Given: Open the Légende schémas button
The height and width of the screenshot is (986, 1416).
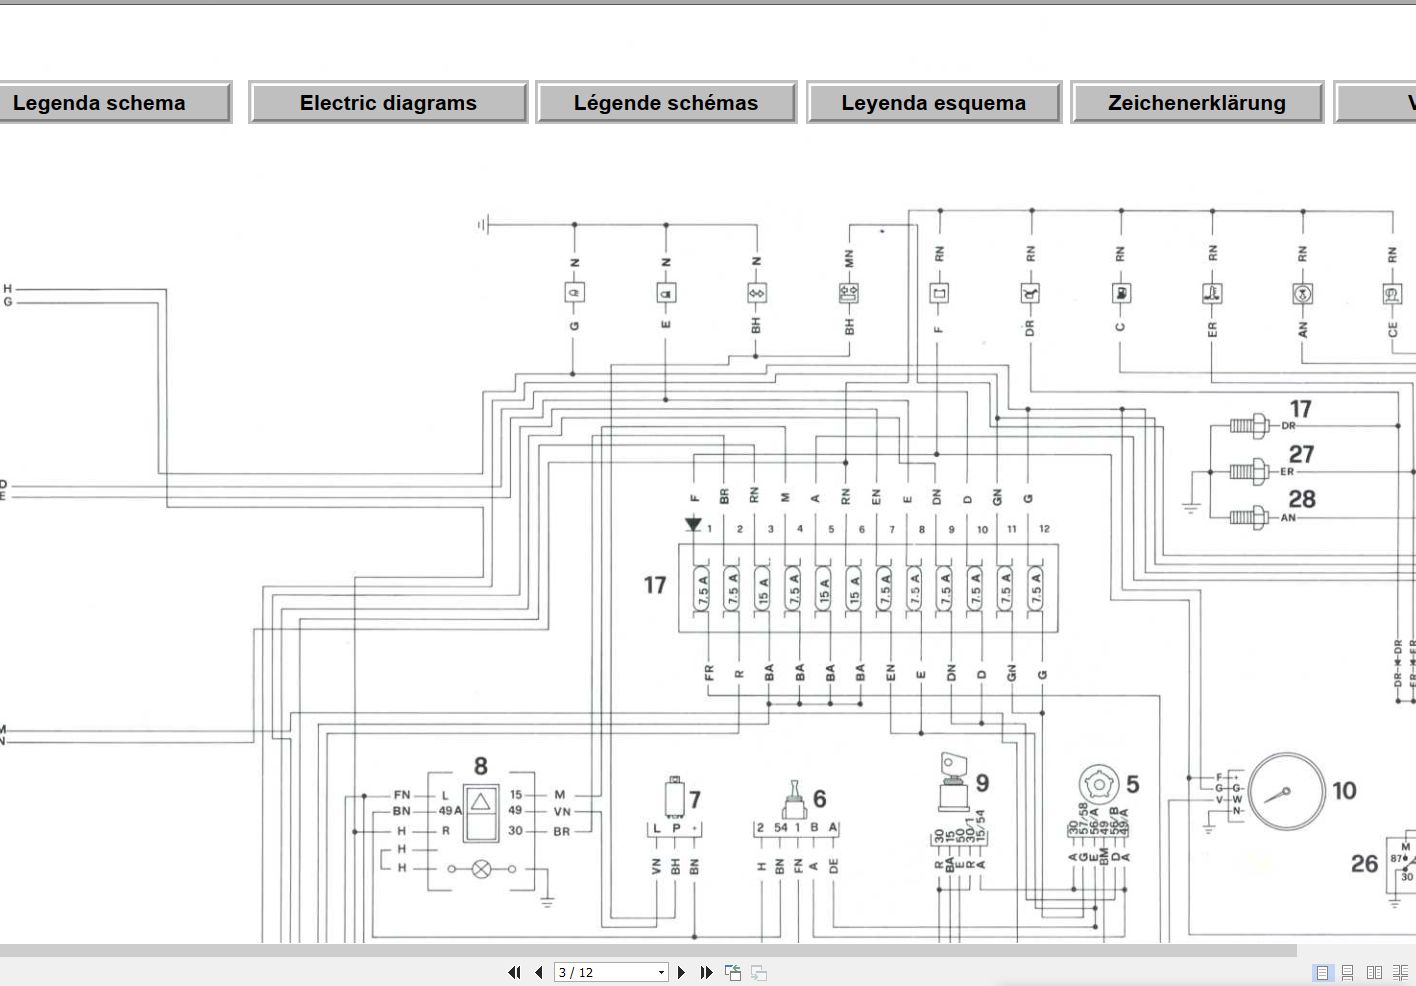Looking at the screenshot, I should click(666, 102).
